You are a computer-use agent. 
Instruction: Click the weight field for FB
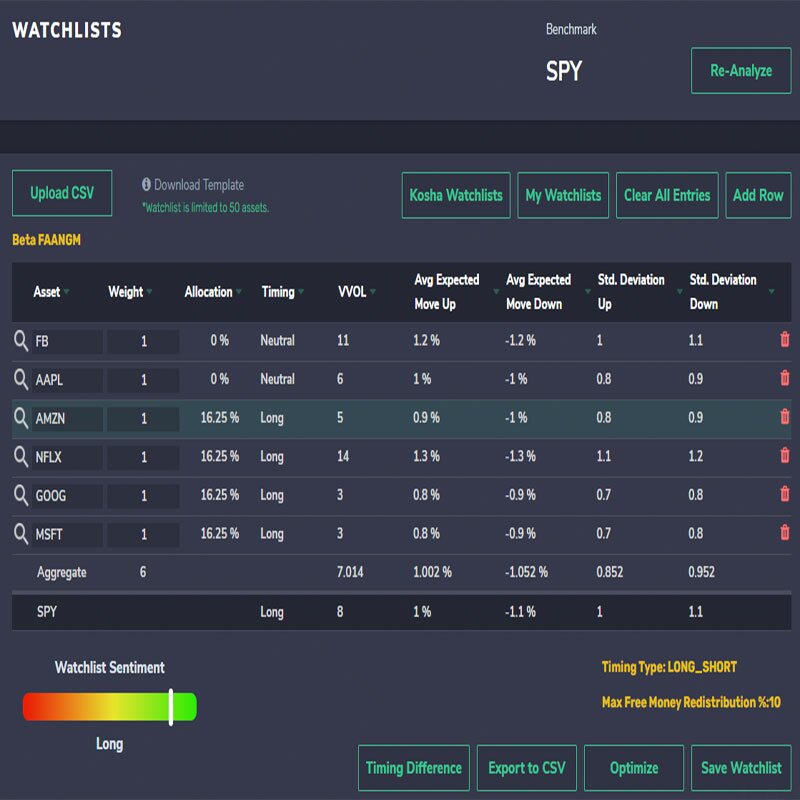click(x=143, y=341)
